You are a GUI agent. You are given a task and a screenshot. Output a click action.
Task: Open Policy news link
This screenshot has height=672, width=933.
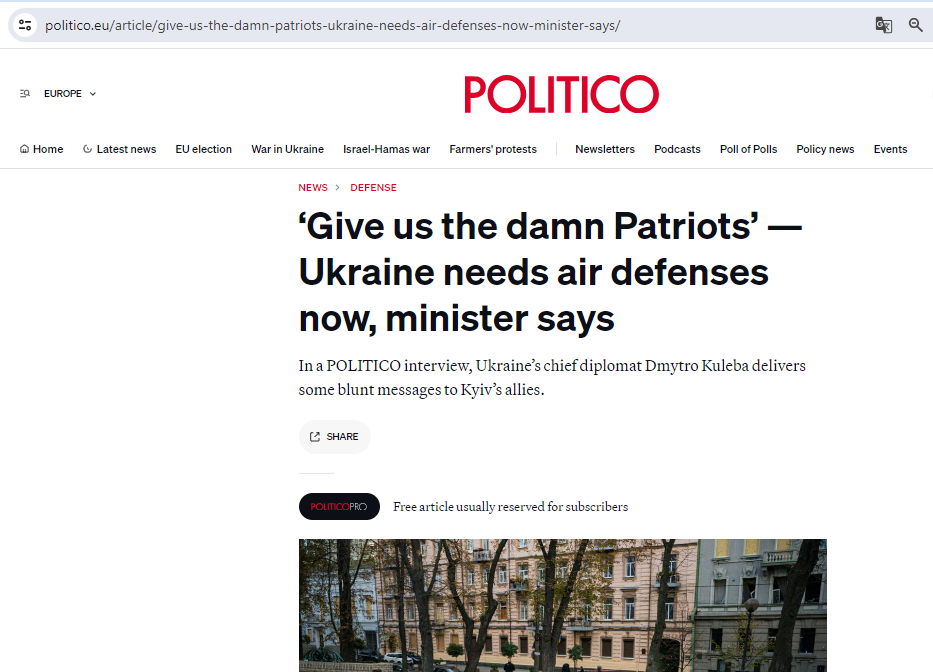point(825,149)
